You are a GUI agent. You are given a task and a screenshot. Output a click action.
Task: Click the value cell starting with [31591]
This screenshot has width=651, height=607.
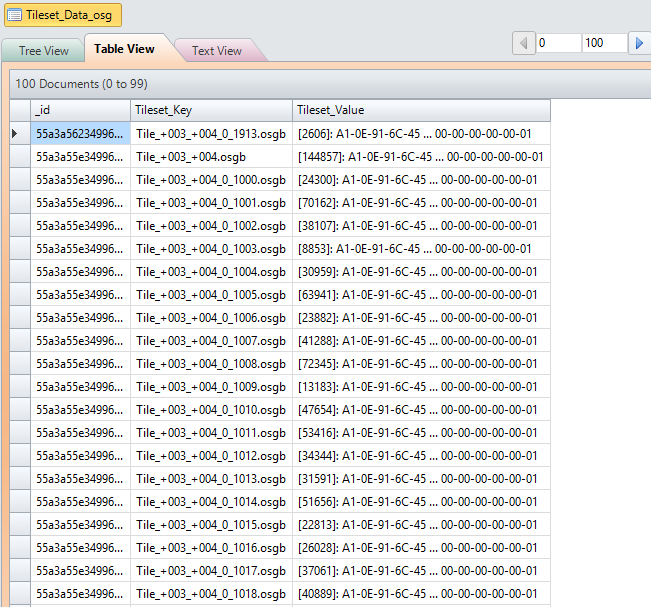(422, 479)
